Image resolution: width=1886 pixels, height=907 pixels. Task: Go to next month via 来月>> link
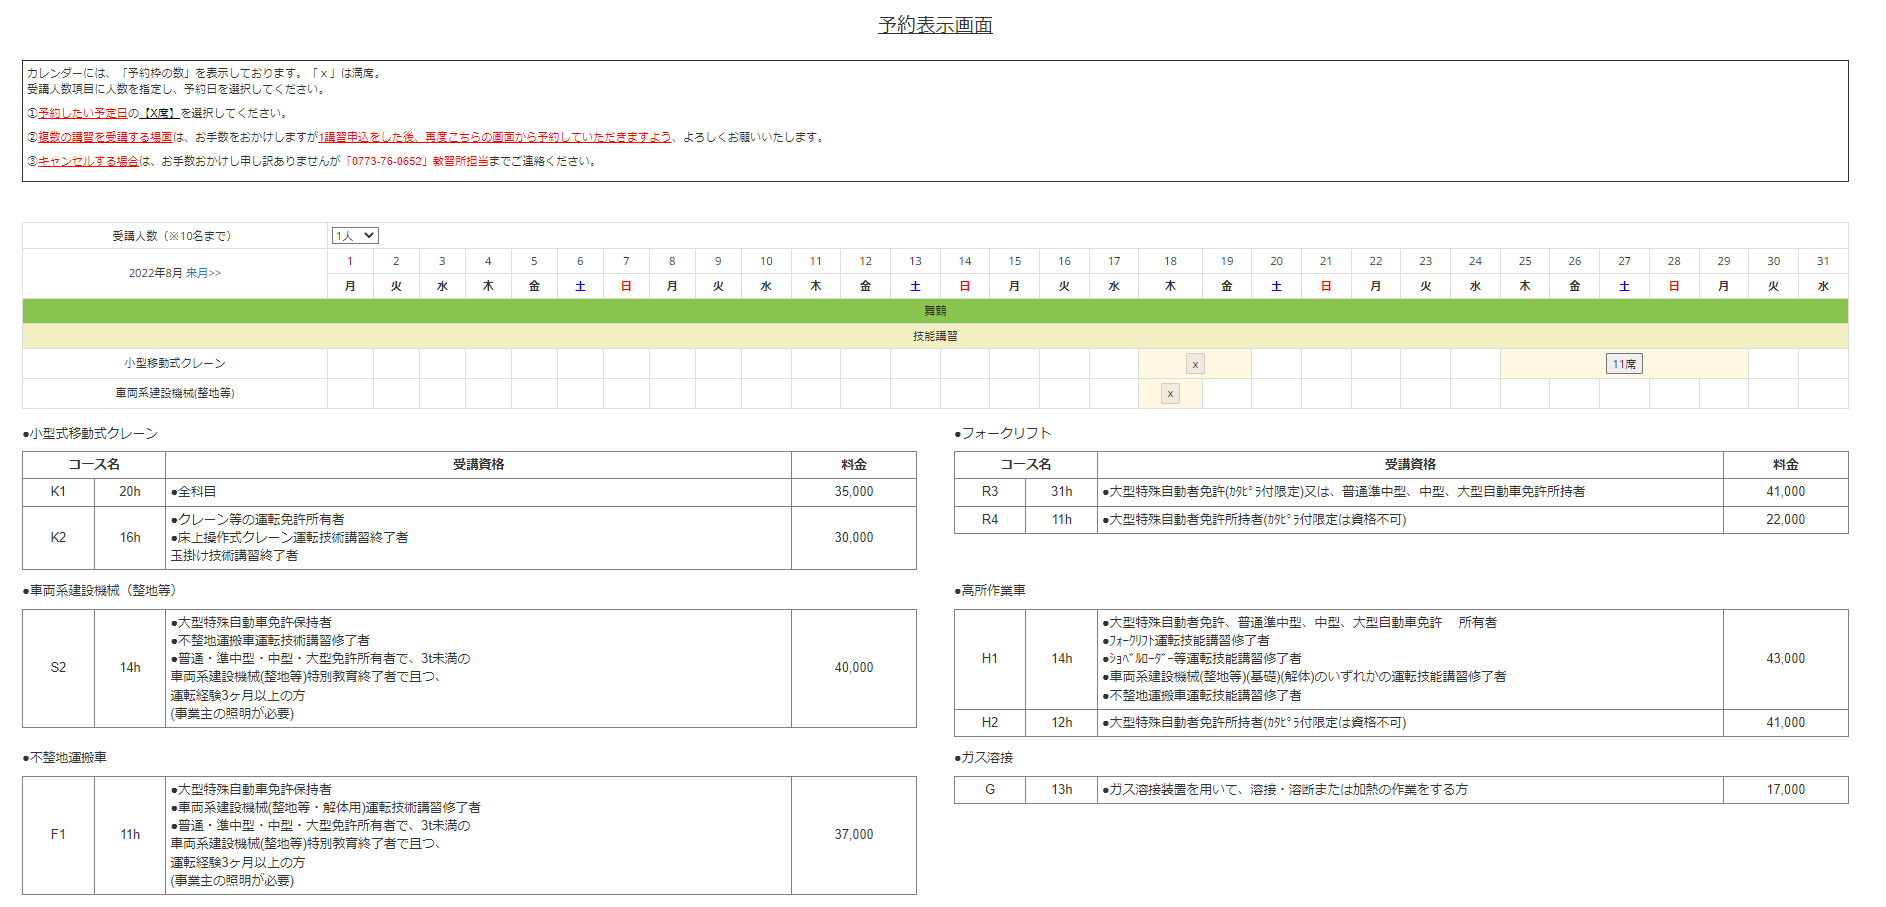[x=203, y=273]
